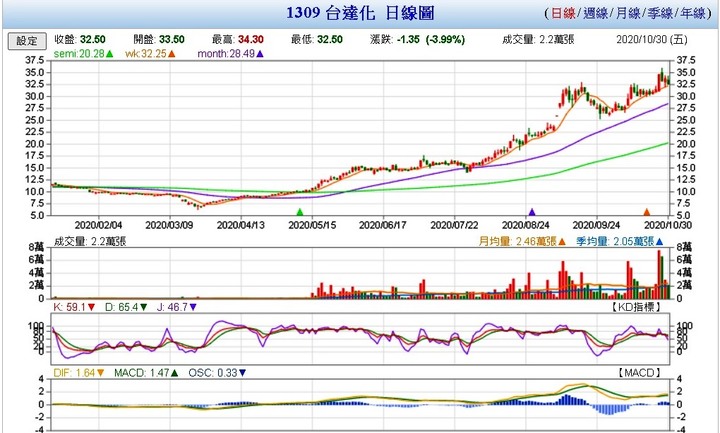Click the green up arrow beside MACD: 1.47

174,373
